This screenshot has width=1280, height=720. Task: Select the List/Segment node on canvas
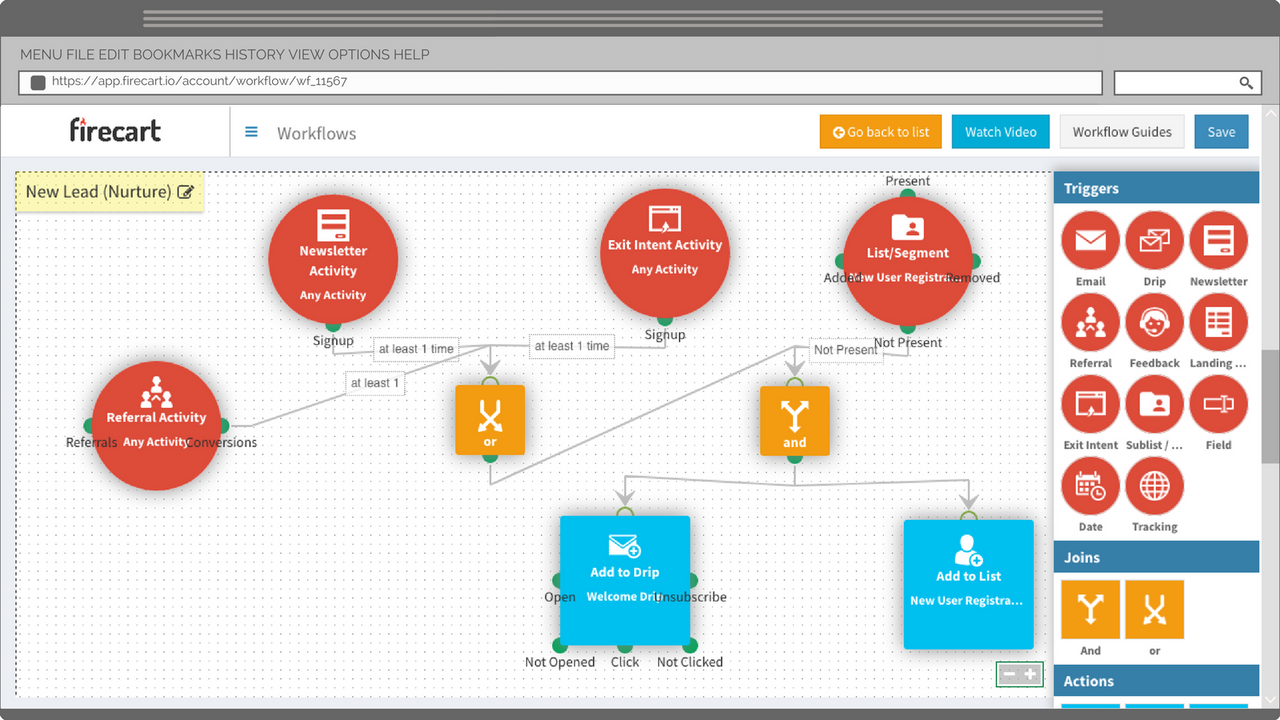tap(907, 261)
